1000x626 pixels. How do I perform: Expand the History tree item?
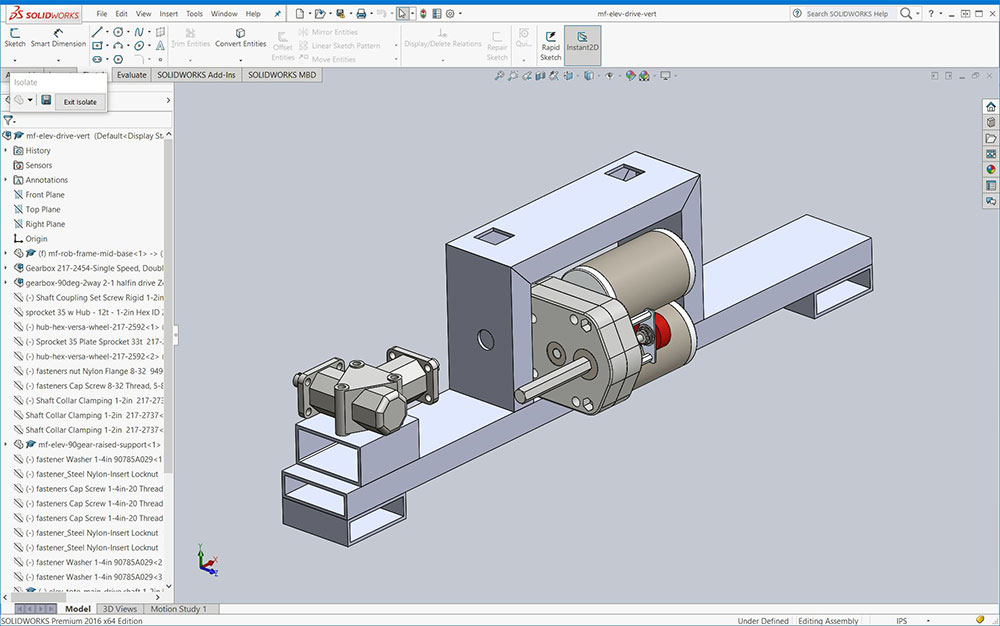6,151
